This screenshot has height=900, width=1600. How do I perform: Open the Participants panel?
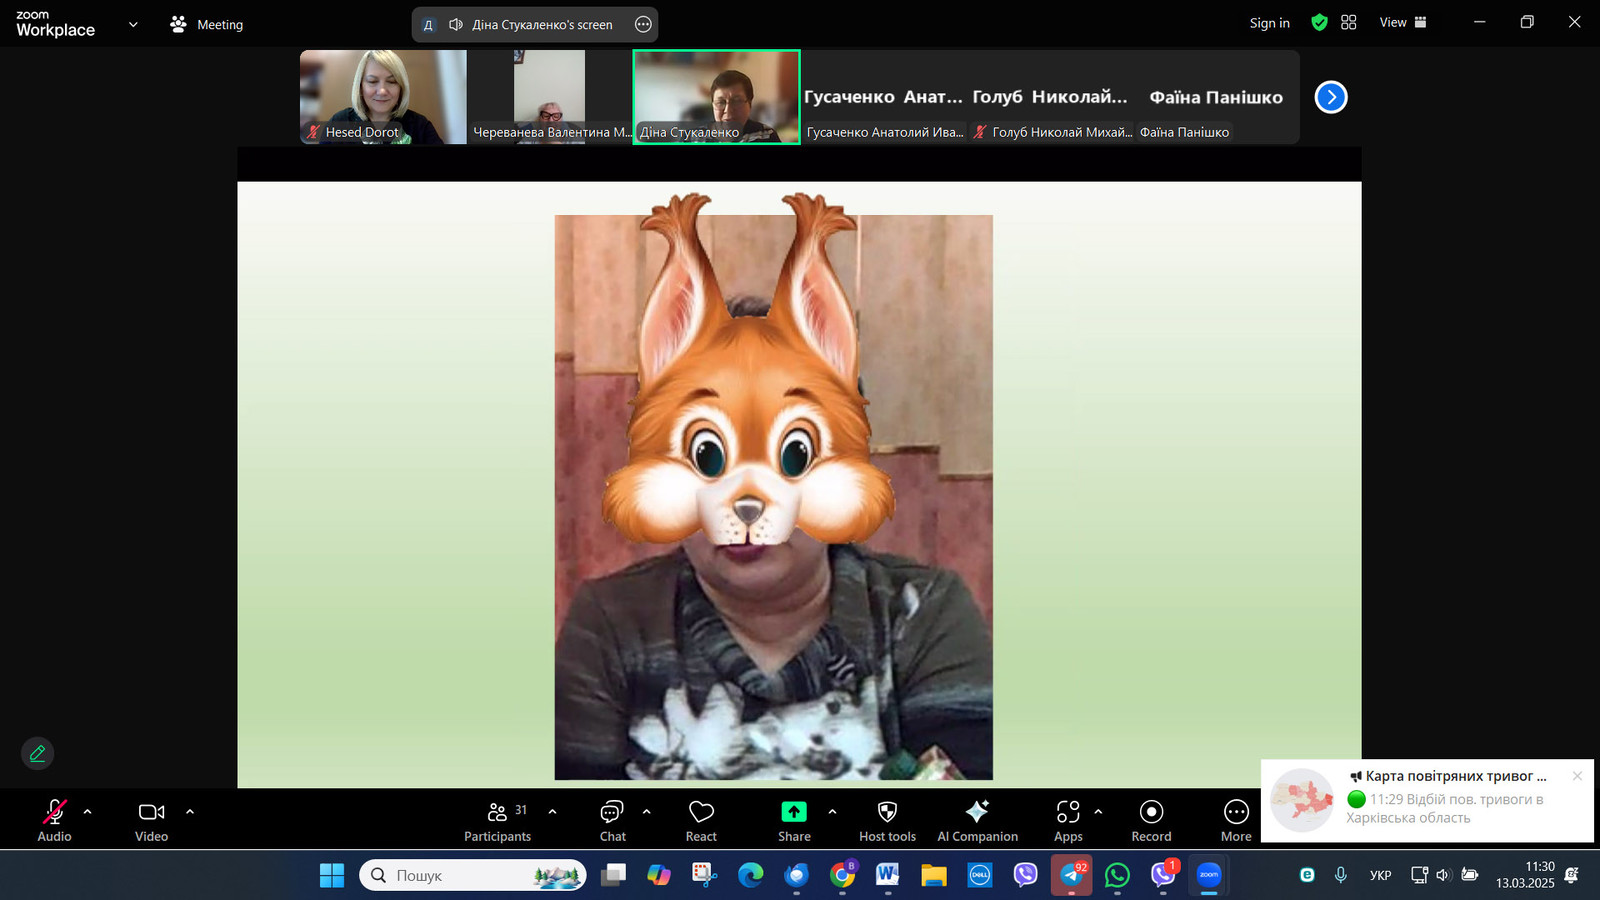point(498,821)
